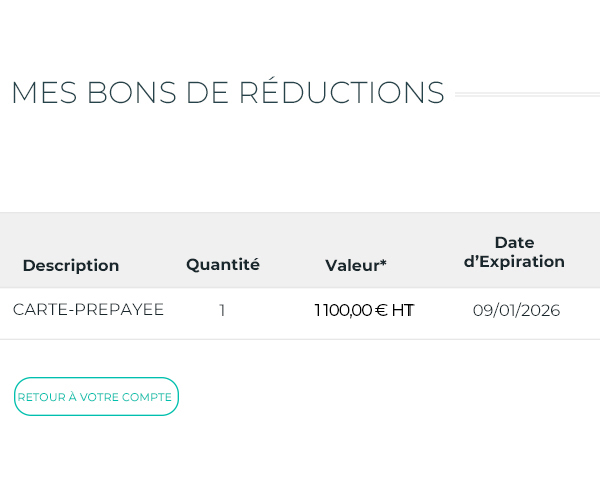Select the 1100,00 € HT value
Viewport: 600px width, 500px height.
[x=364, y=310]
